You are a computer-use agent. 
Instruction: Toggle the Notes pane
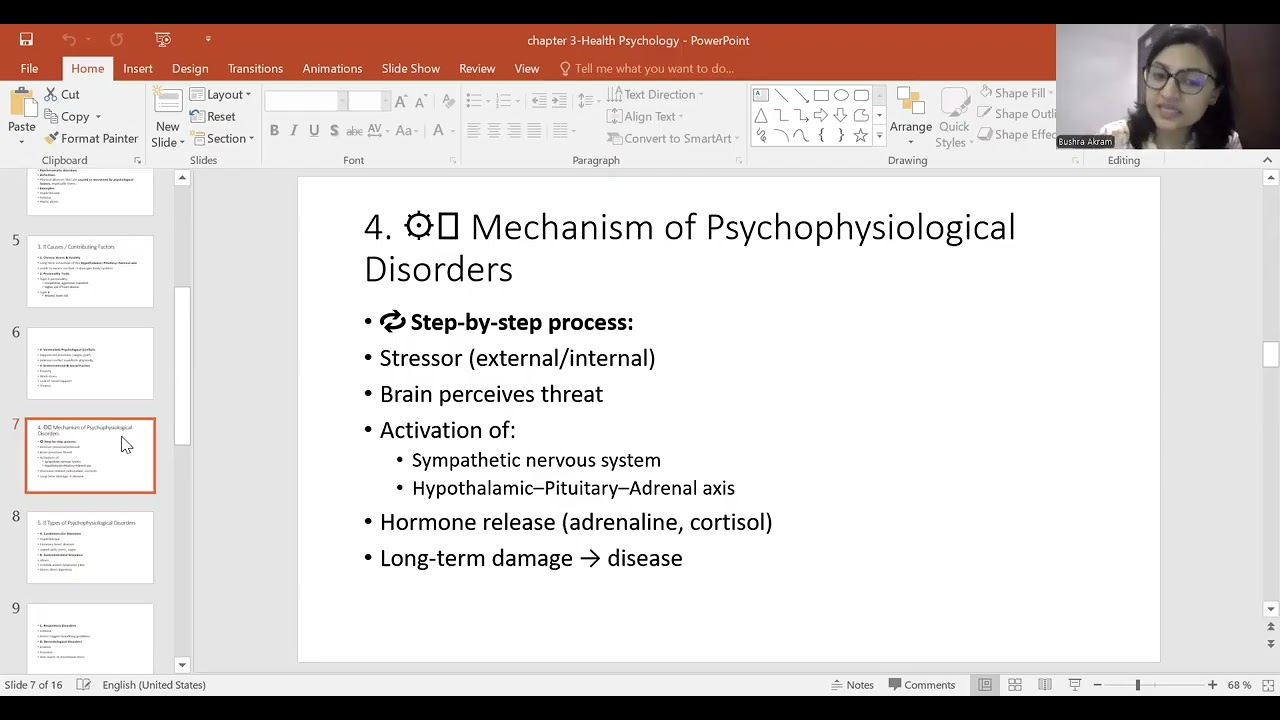click(x=852, y=685)
